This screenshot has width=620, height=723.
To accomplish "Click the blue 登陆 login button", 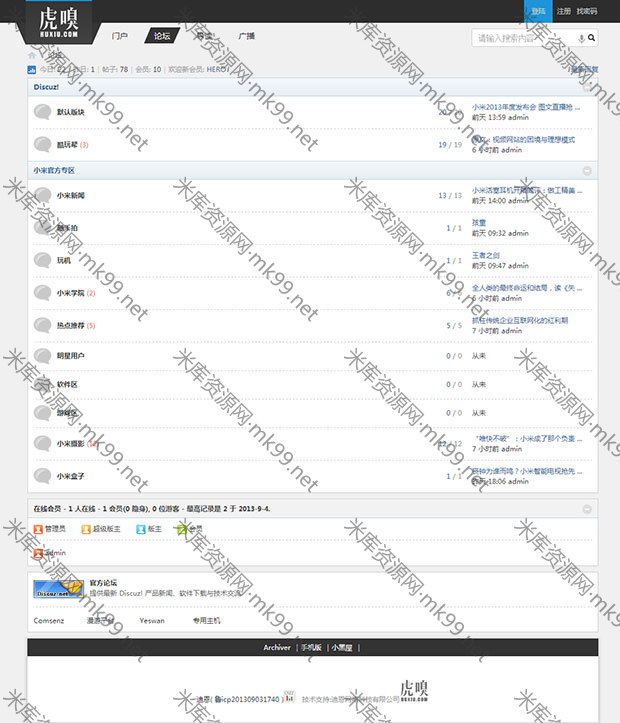I will (x=538, y=11).
